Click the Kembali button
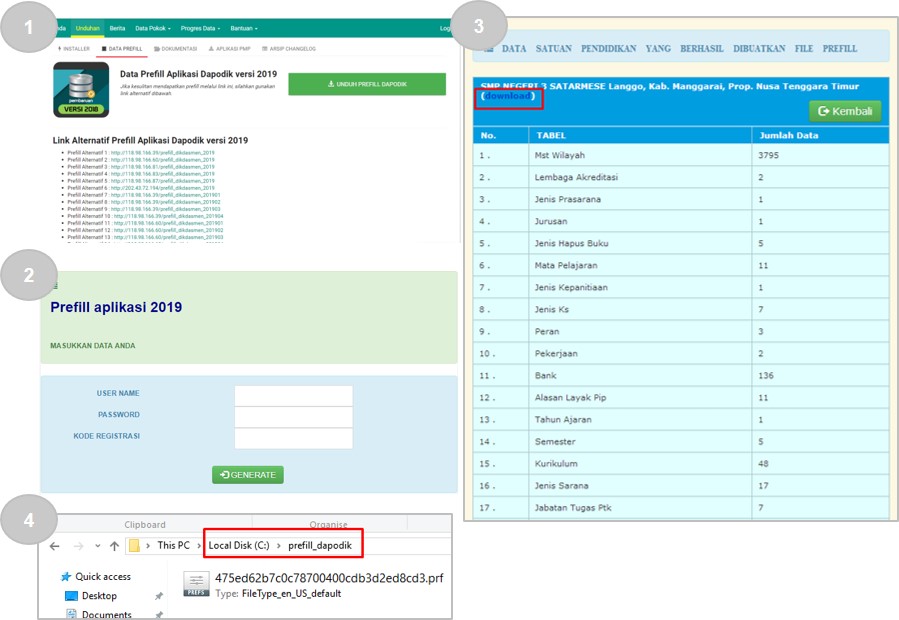This screenshot has height=620, width=899. click(845, 111)
